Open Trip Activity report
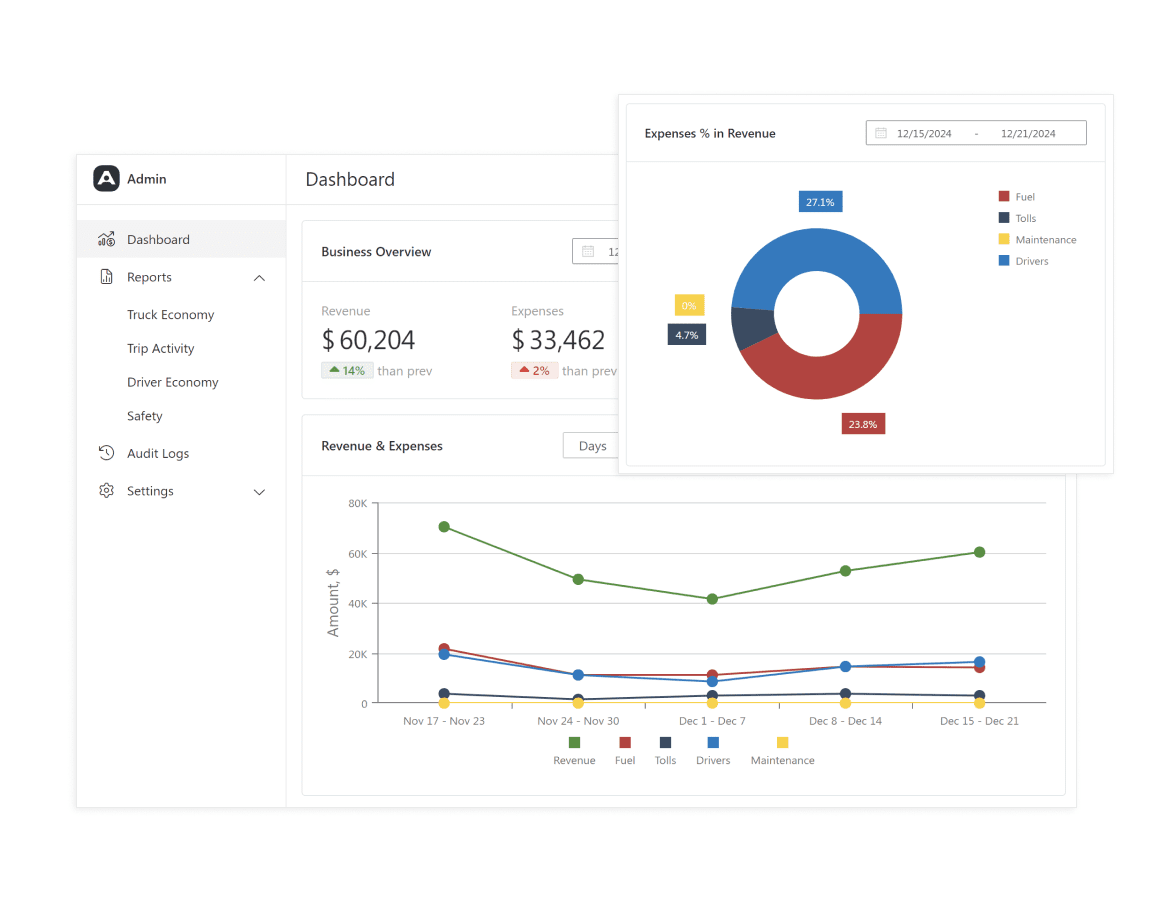Viewport: 1160px width, 910px height. click(x=161, y=348)
